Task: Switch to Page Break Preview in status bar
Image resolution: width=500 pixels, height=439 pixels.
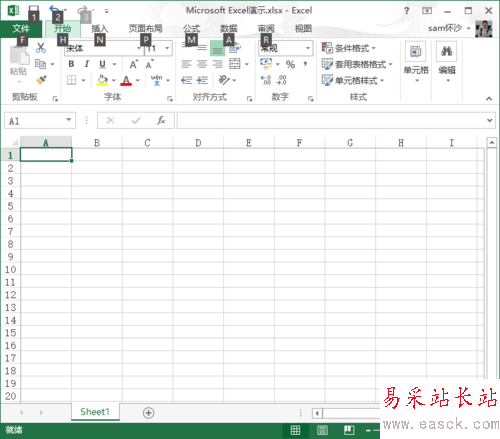Action: pos(349,430)
